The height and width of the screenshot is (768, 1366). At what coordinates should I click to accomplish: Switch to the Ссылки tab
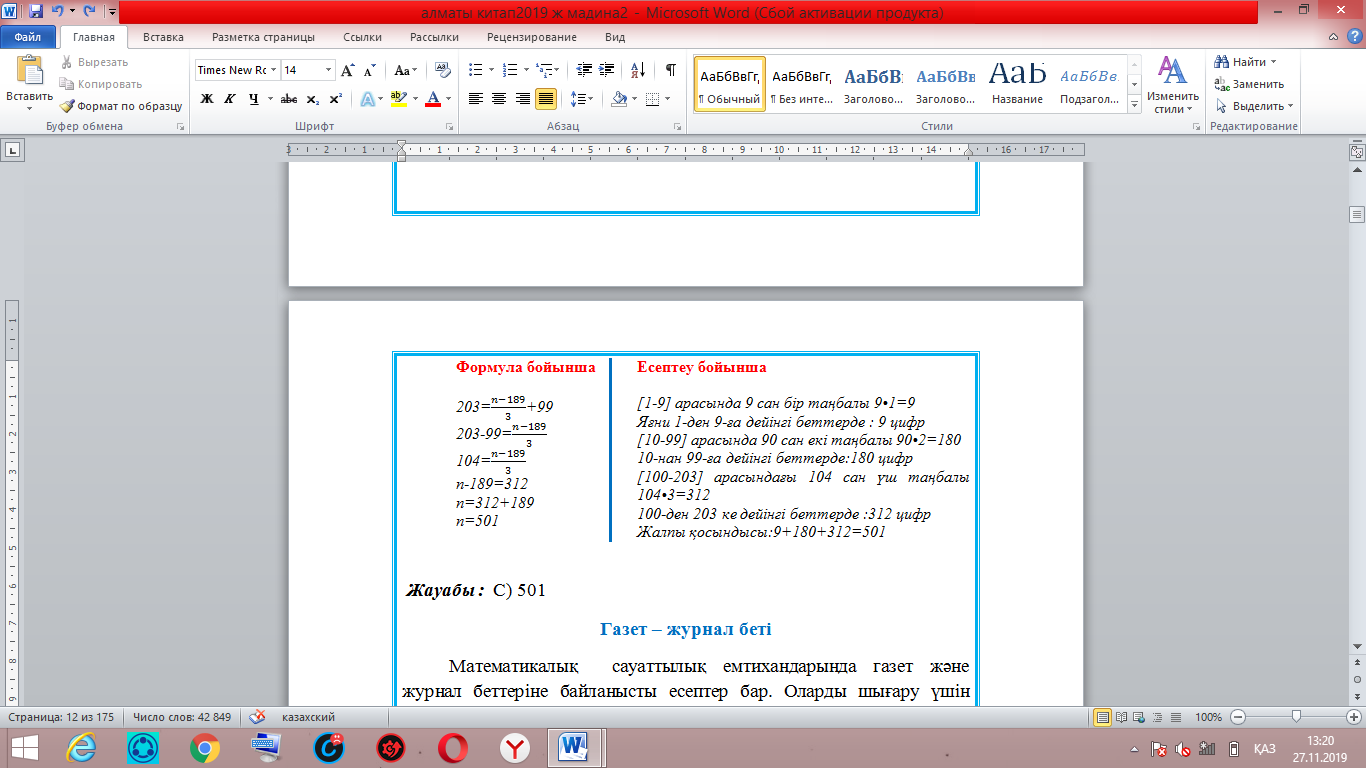tap(362, 37)
